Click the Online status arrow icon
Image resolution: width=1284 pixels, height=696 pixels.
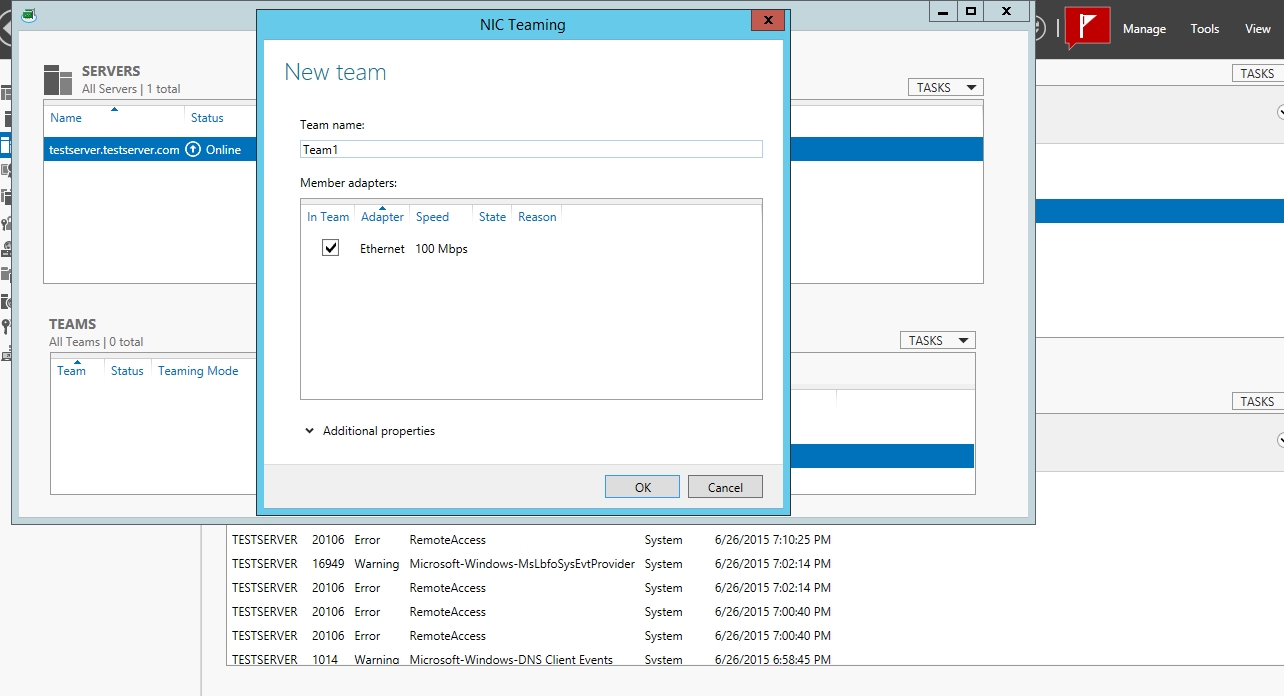194,149
